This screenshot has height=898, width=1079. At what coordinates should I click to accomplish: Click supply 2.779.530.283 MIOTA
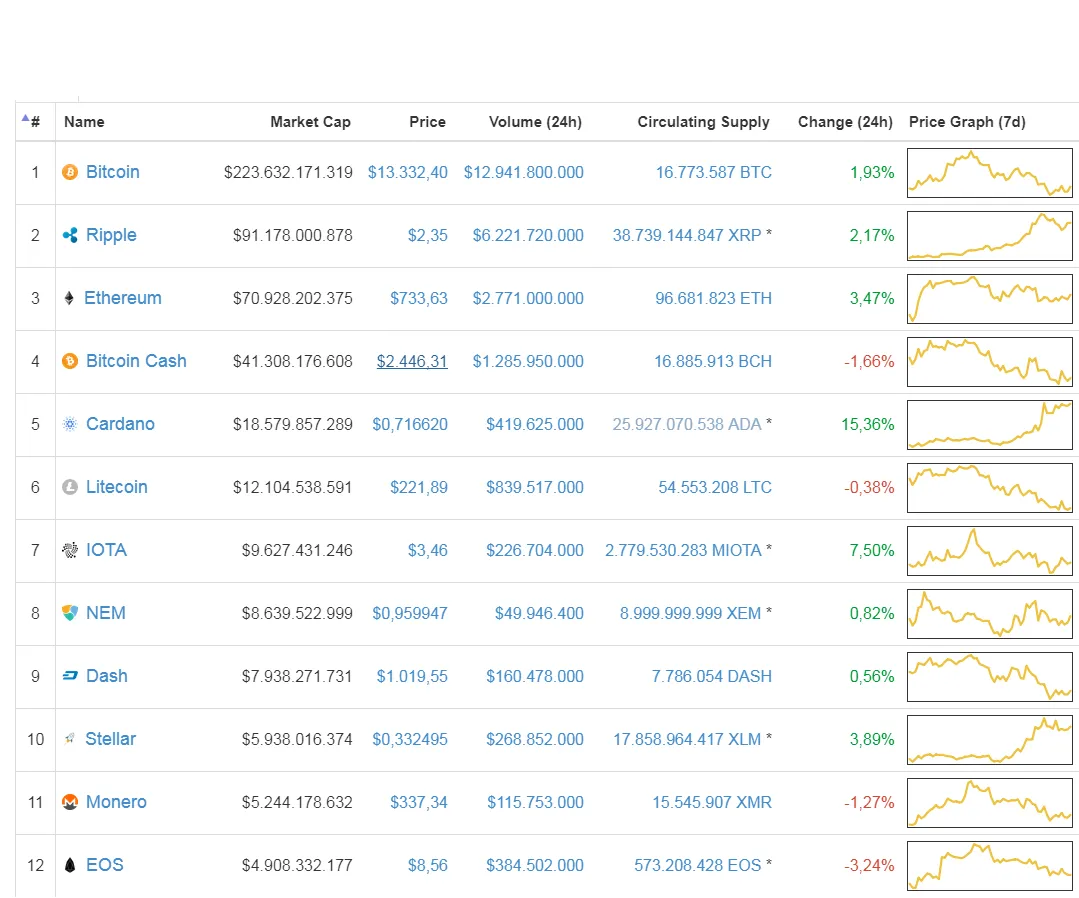pos(683,550)
